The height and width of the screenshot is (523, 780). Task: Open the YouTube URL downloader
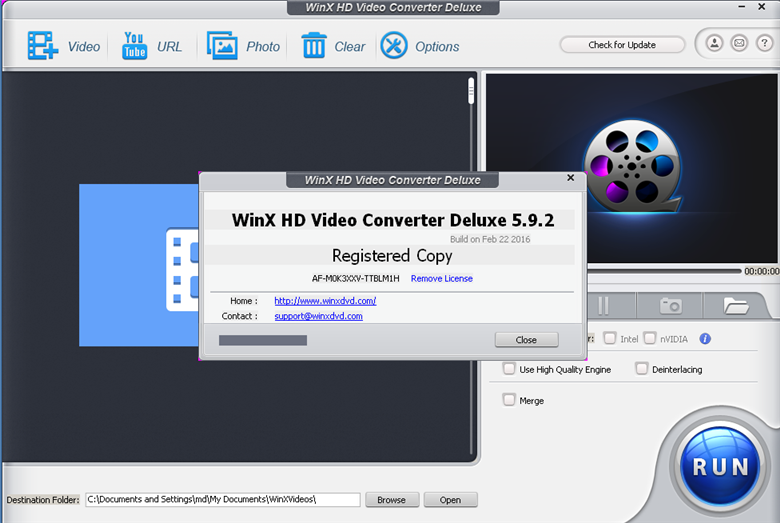coord(134,46)
